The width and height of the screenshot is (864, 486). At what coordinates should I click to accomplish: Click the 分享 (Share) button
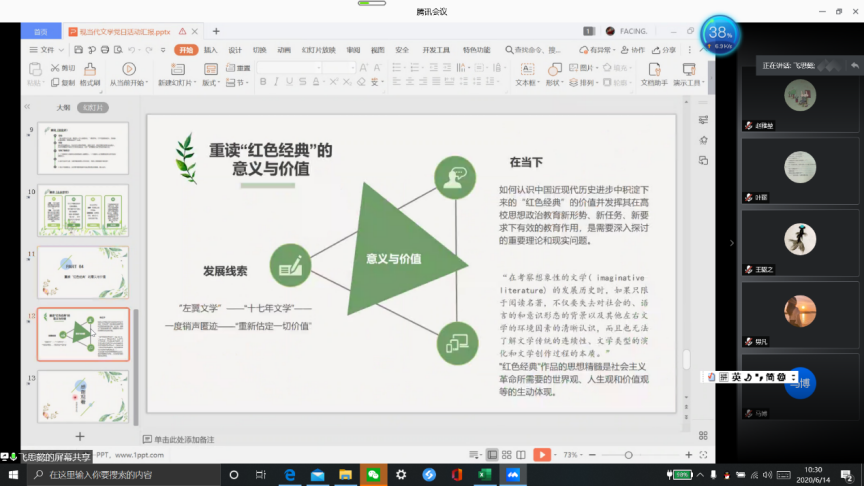tap(664, 49)
